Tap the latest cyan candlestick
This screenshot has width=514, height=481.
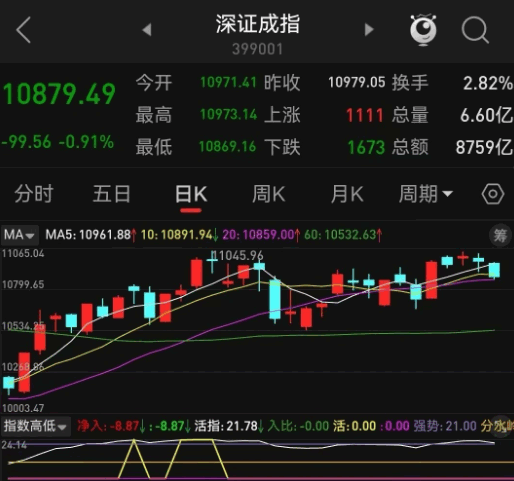tap(494, 270)
